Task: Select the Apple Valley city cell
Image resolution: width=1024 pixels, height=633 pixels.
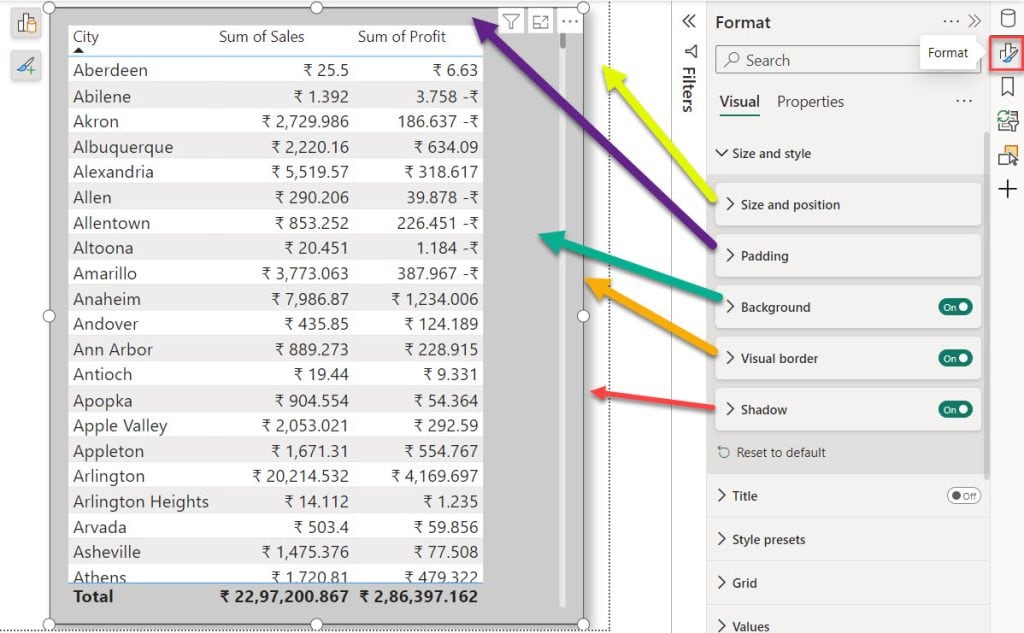Action: pos(120,426)
